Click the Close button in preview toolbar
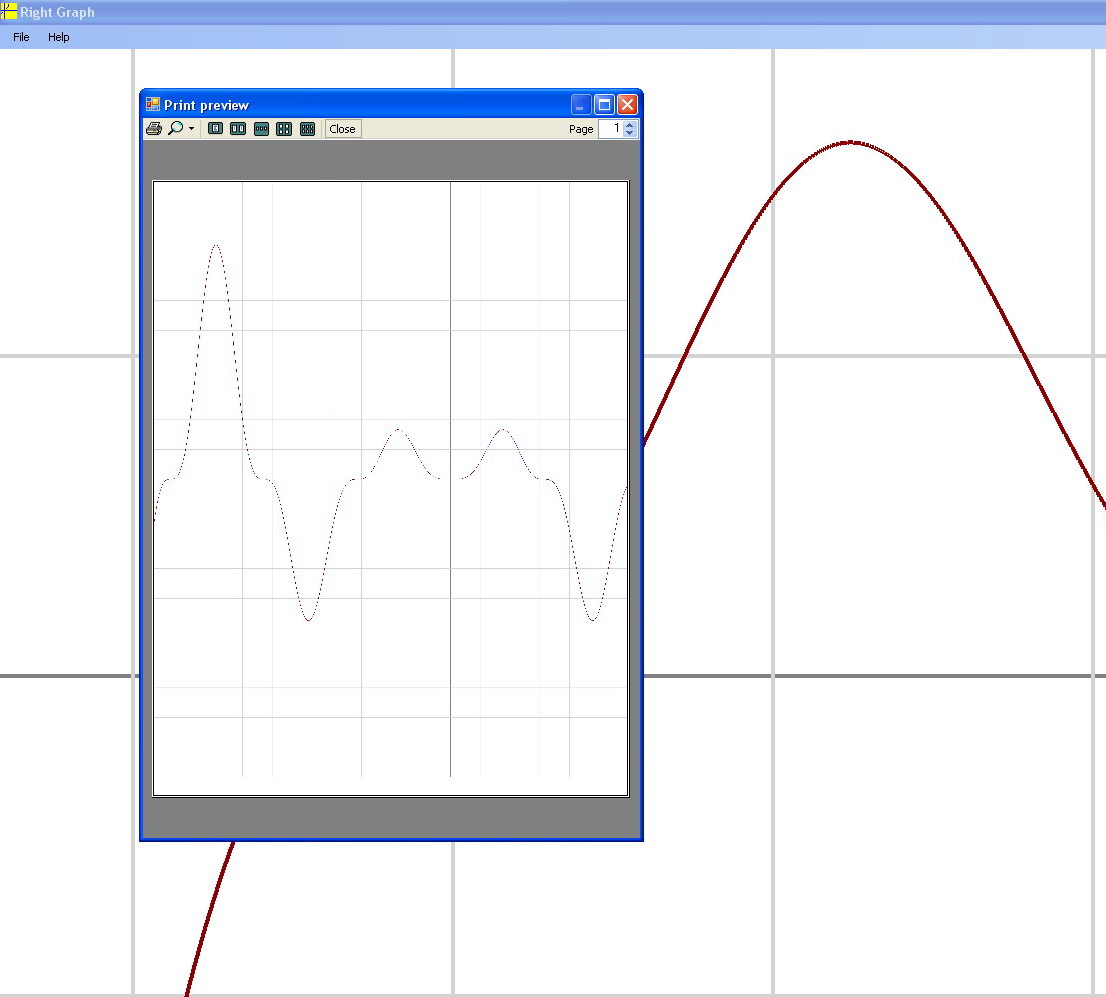 click(x=343, y=128)
